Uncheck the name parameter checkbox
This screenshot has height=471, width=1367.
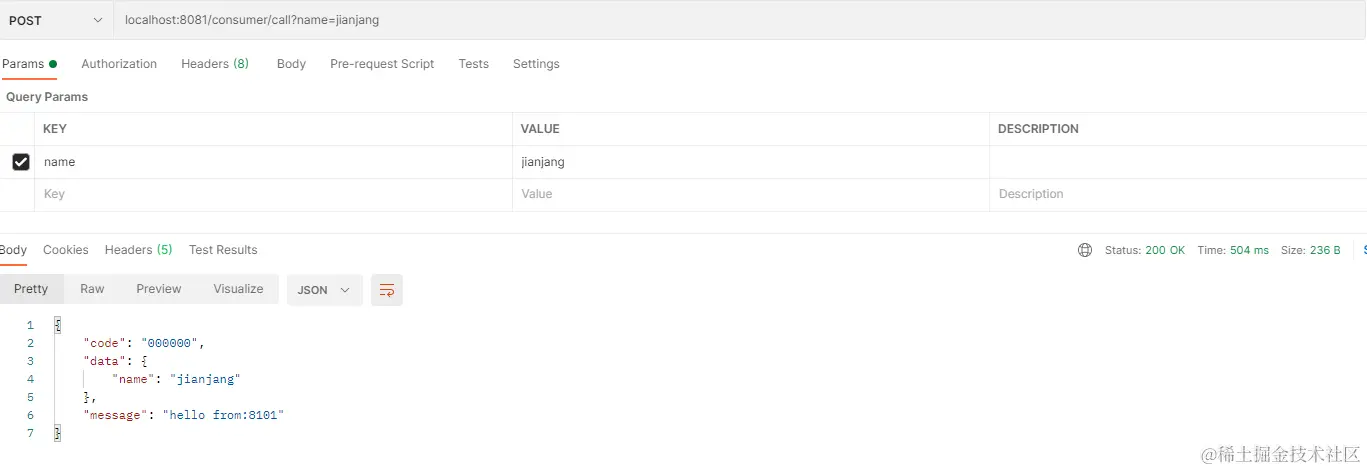(21, 162)
